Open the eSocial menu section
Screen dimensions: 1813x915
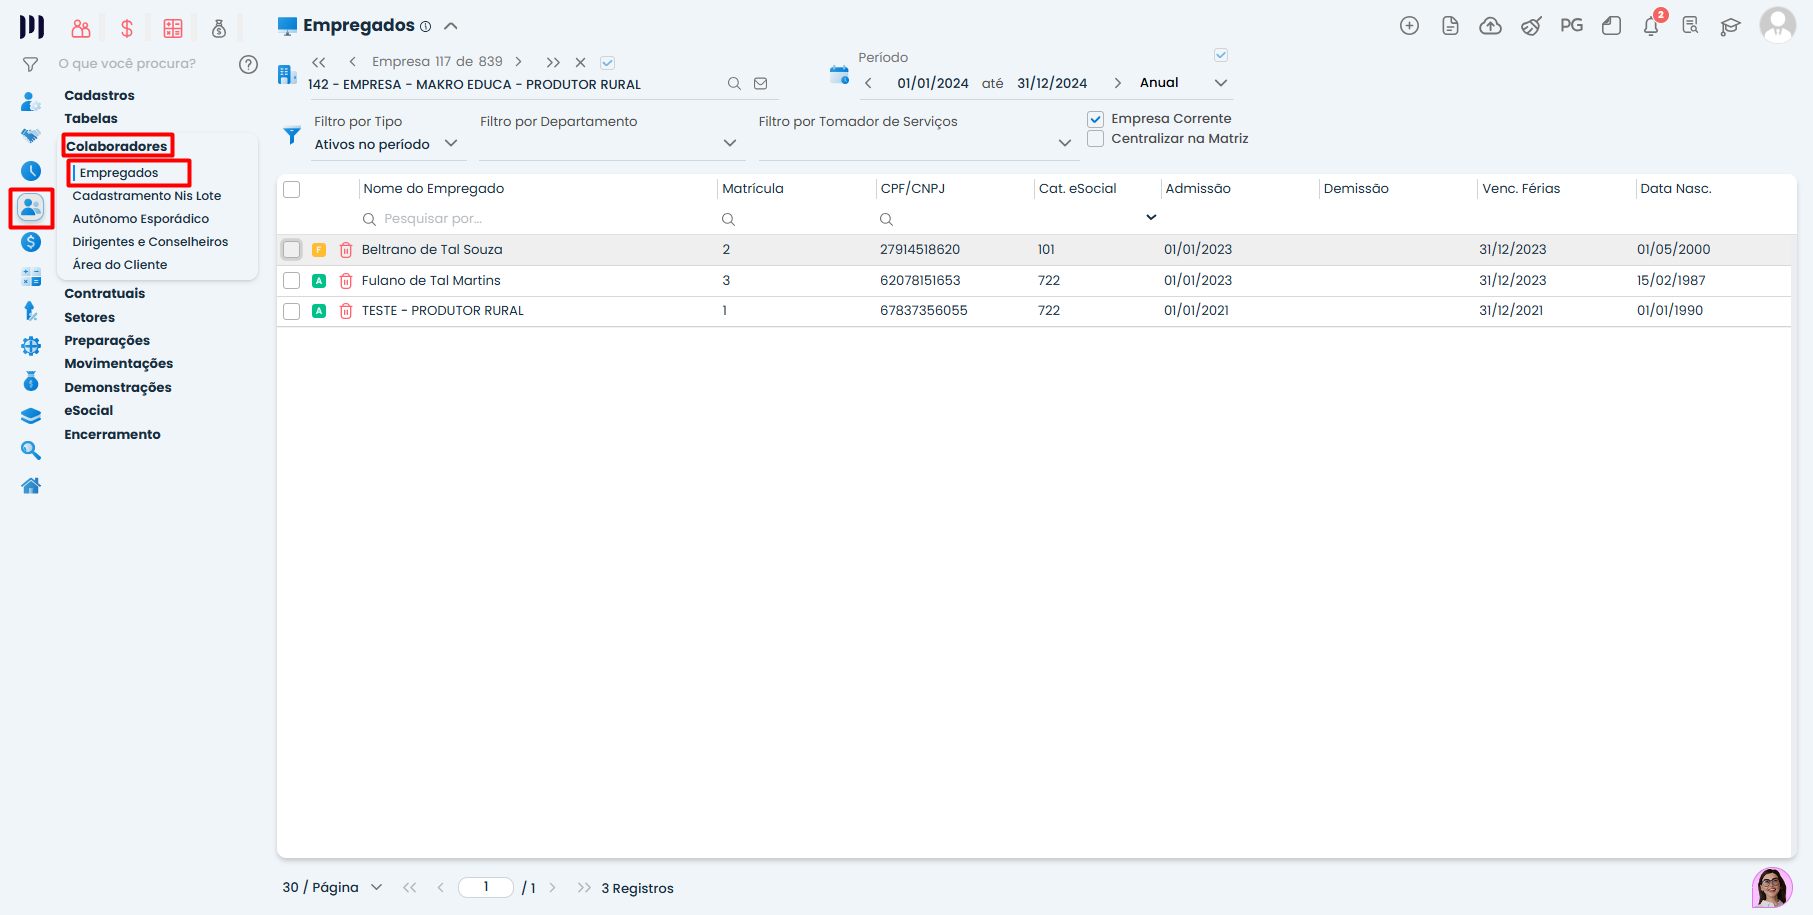click(x=89, y=411)
